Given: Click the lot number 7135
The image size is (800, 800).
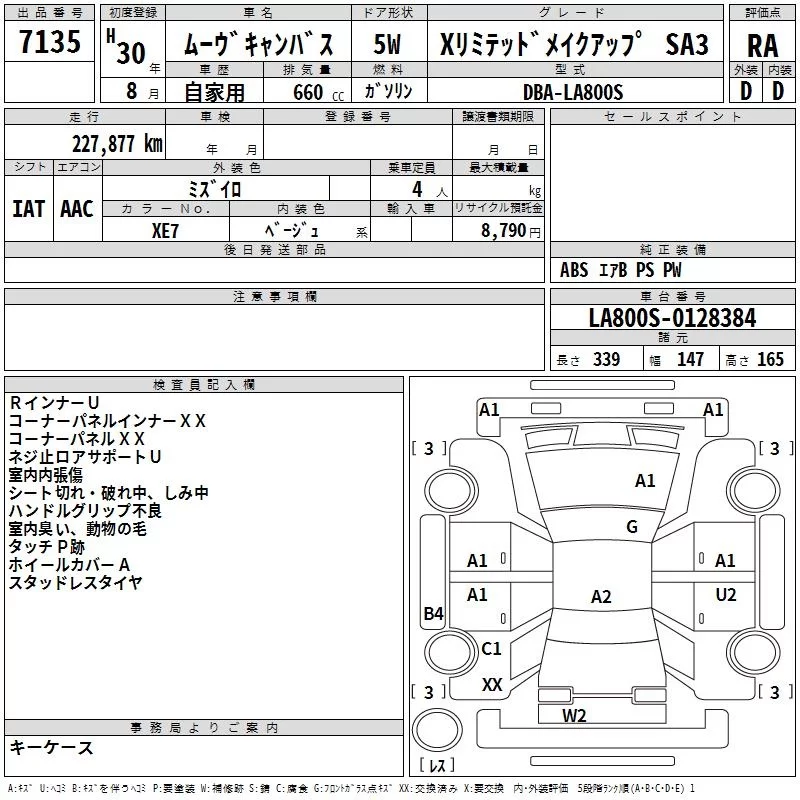Looking at the screenshot, I should [50, 42].
